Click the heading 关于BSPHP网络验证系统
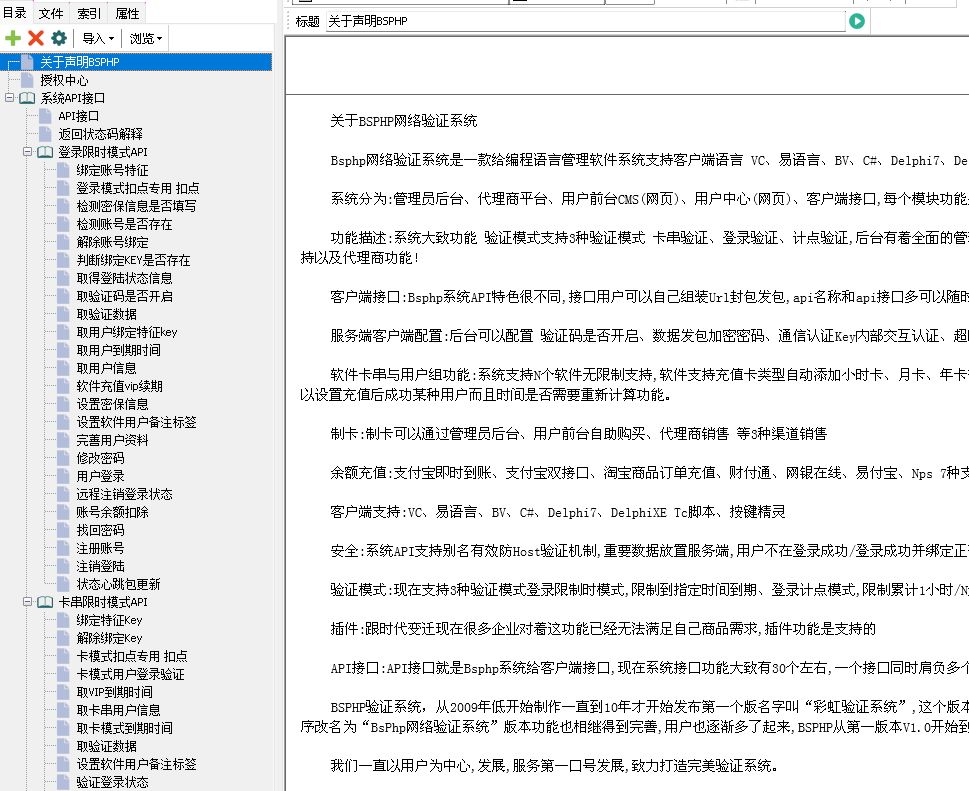 click(x=404, y=121)
